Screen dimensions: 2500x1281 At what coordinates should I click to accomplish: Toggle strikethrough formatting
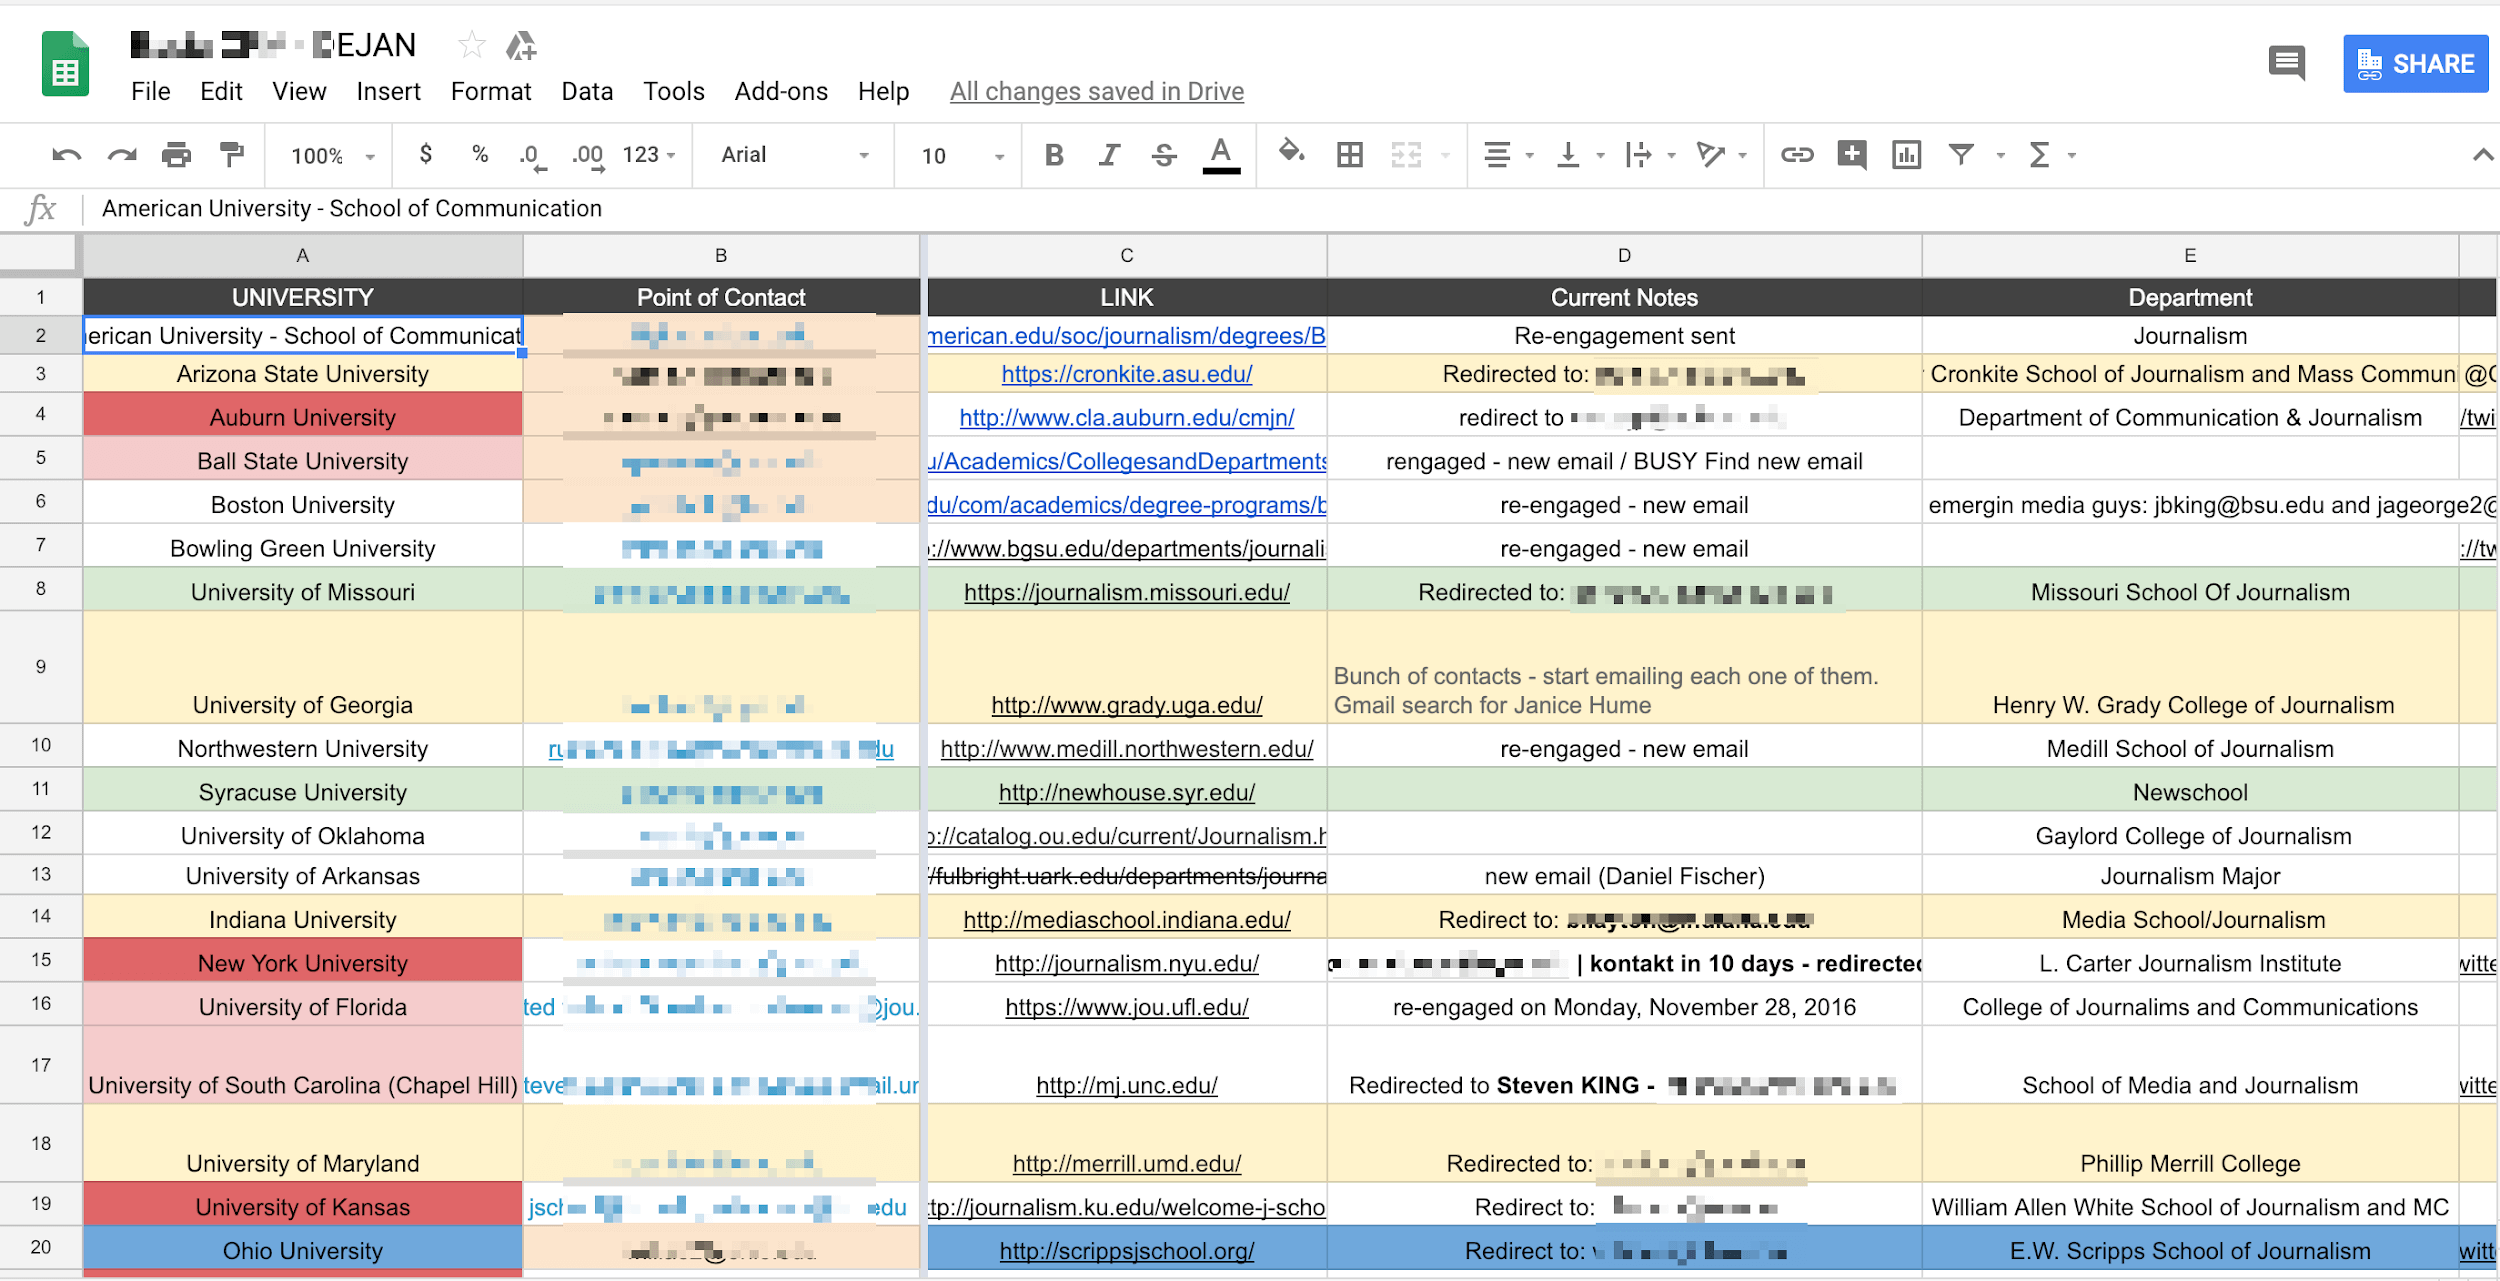coord(1164,155)
